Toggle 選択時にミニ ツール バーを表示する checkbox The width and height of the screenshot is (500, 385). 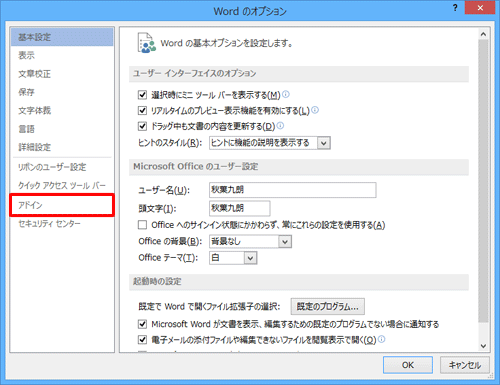[x=142, y=95]
